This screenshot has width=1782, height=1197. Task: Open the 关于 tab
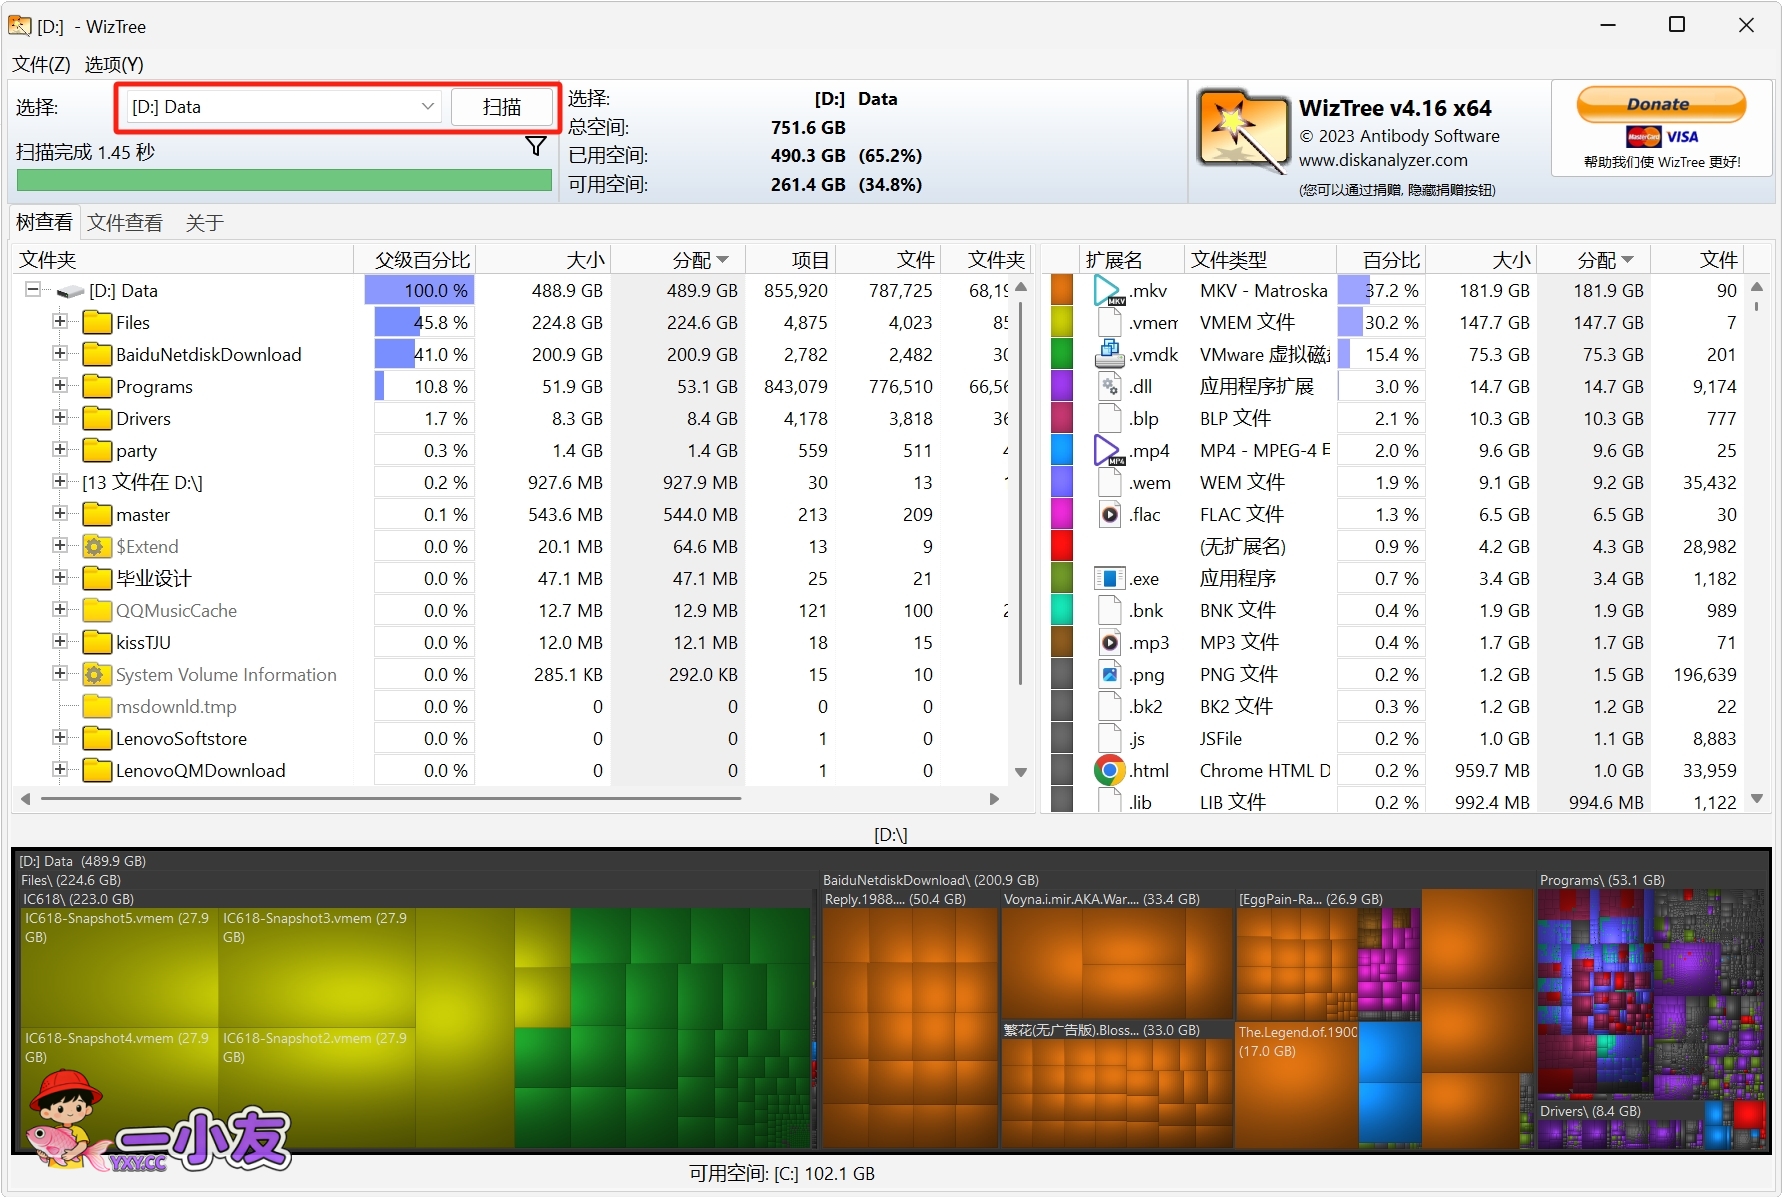pyautogui.click(x=204, y=223)
